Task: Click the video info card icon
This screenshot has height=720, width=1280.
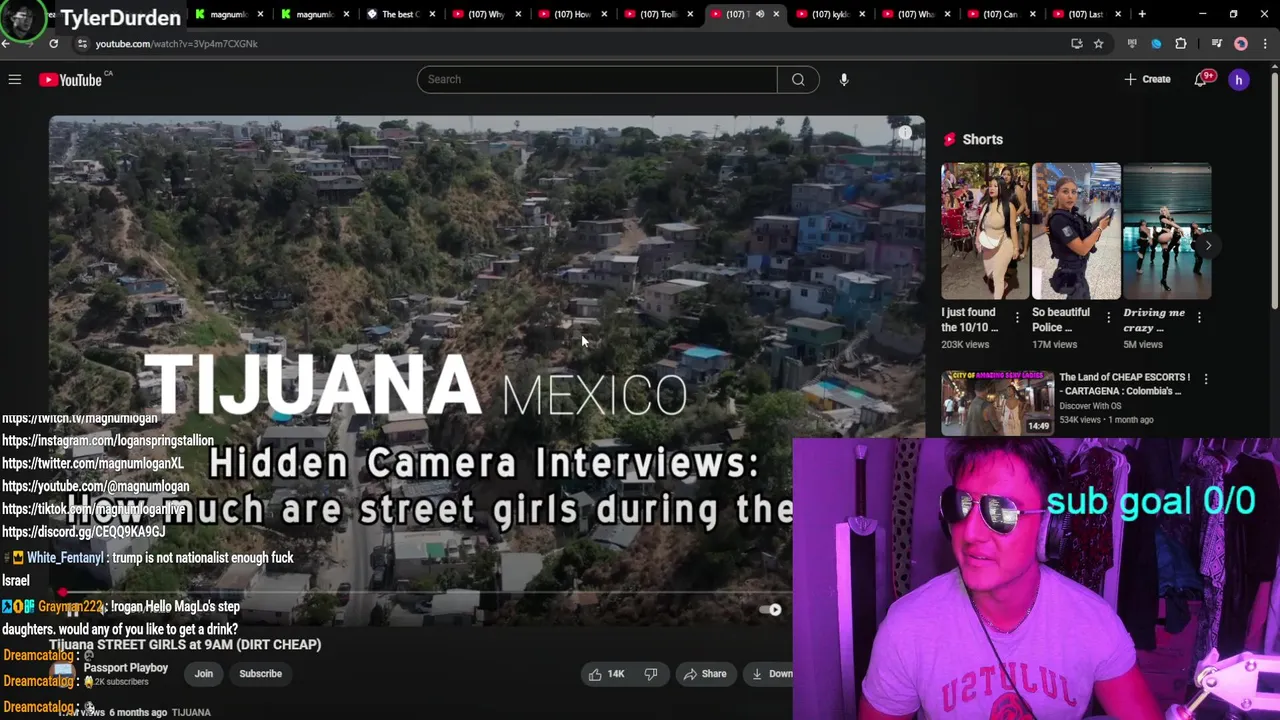Action: pos(905,133)
